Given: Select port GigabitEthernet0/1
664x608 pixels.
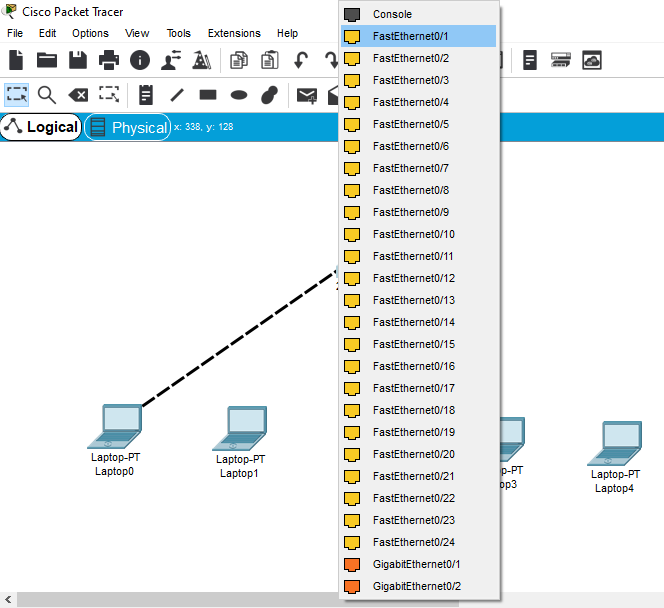Looking at the screenshot, I should 418,564.
